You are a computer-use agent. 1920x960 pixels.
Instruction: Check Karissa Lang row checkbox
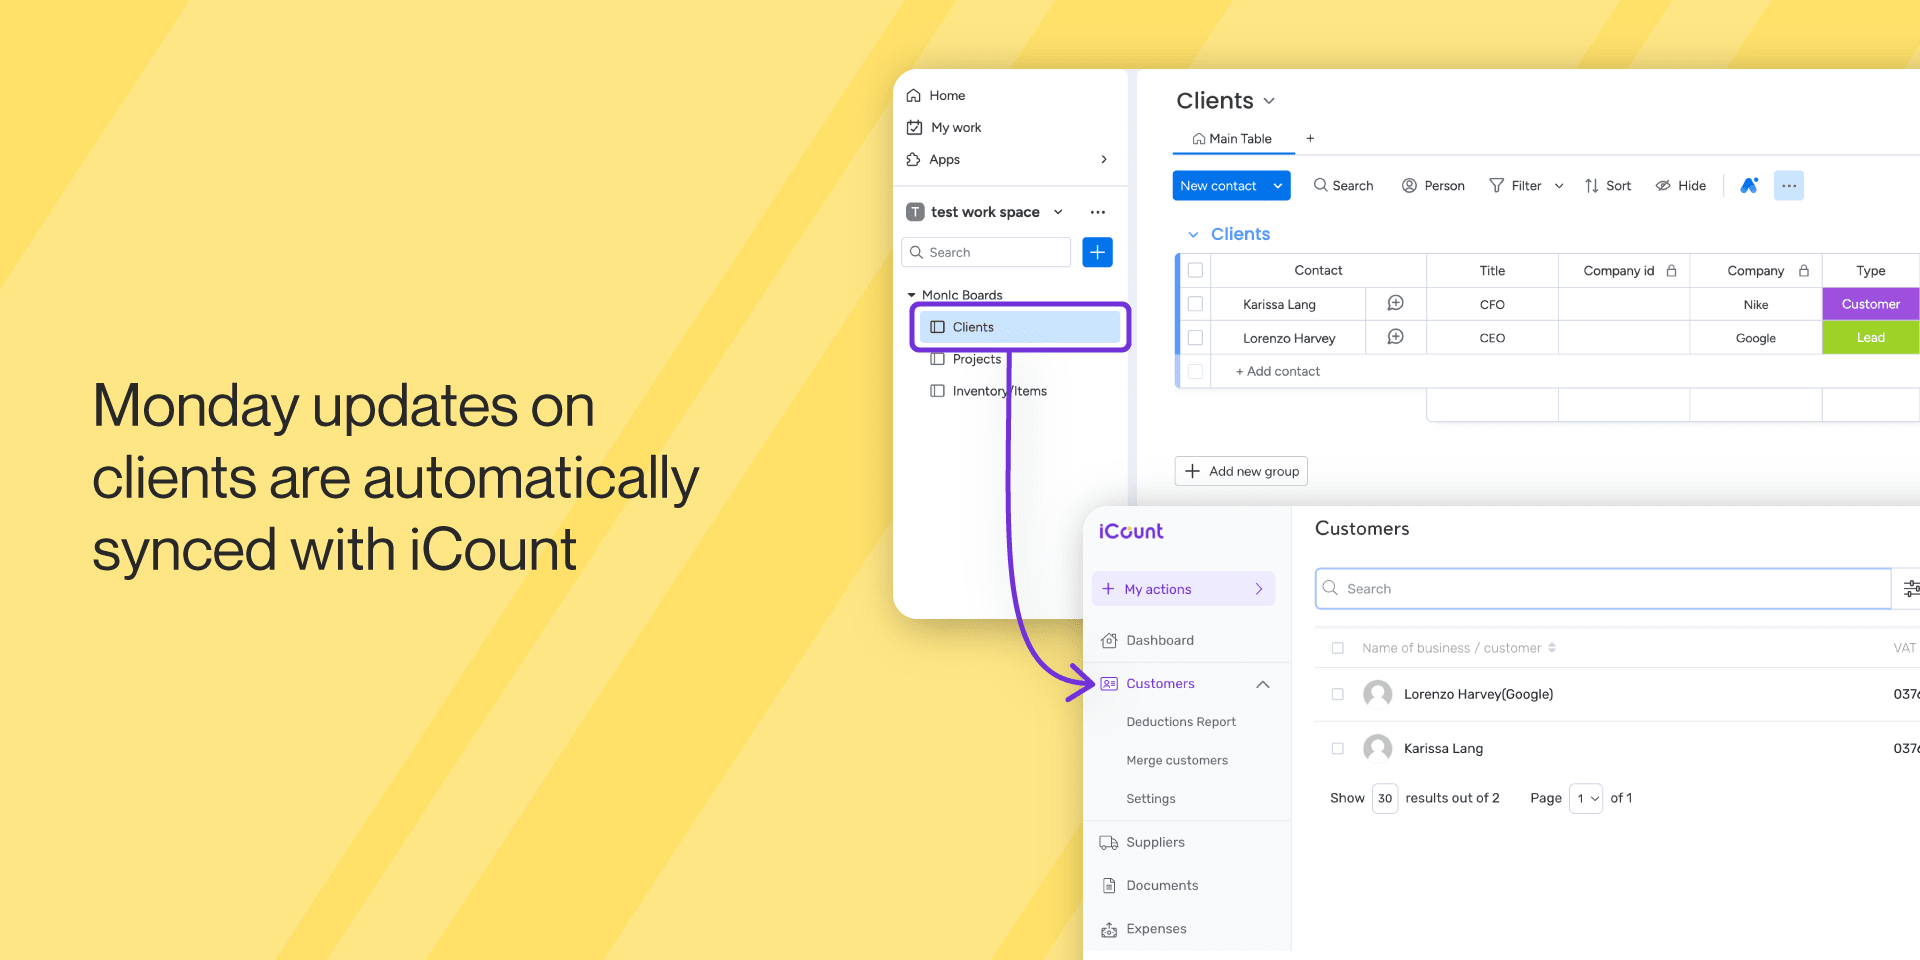coord(1195,304)
